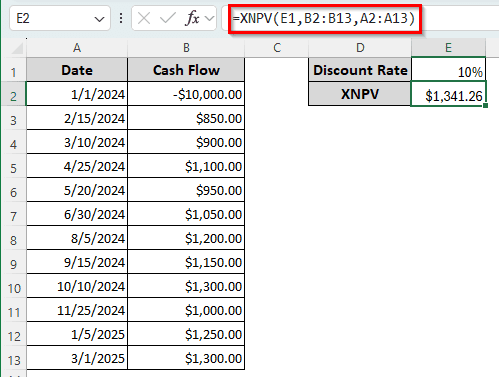Screen dimensions: 499x377
Task: Click the date cell 4/25/2024
Action: click(x=77, y=166)
